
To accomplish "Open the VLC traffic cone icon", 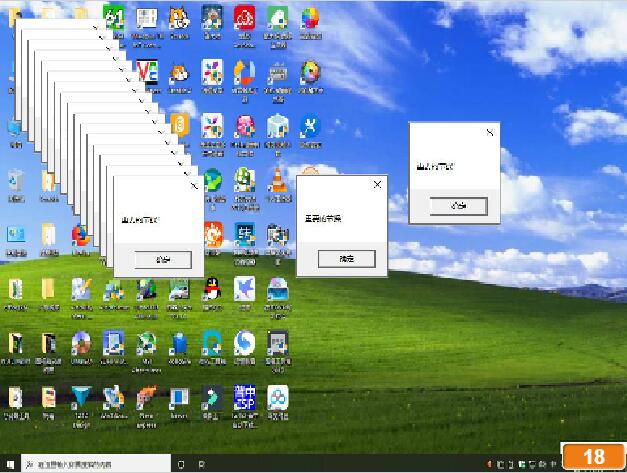I will [x=278, y=180].
